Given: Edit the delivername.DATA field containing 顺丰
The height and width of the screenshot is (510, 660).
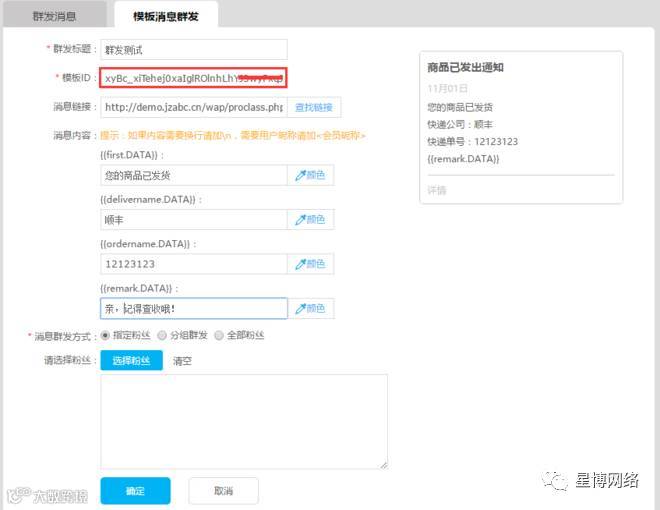Looking at the screenshot, I should coord(194,220).
